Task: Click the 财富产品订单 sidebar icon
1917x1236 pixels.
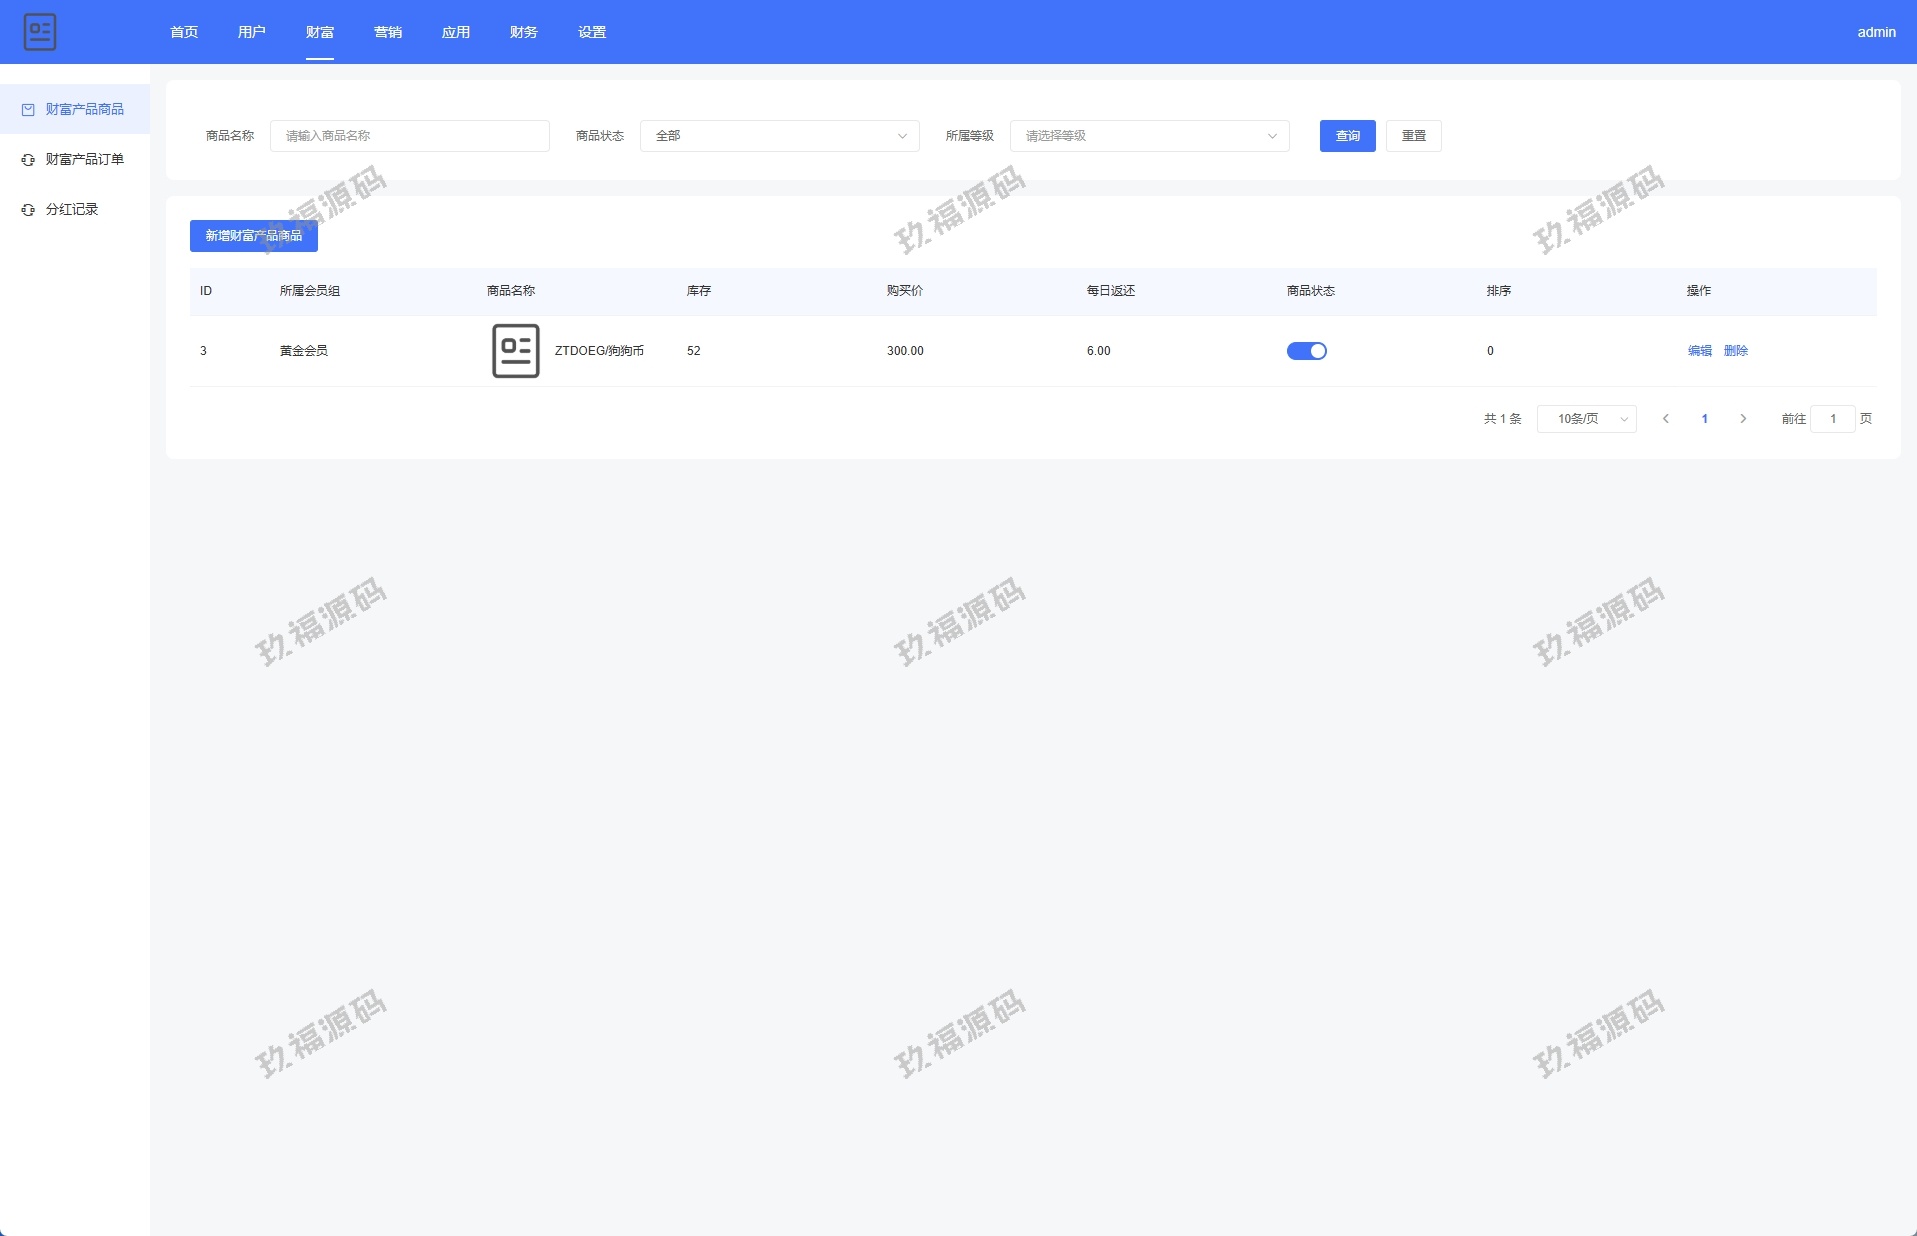Action: point(28,160)
